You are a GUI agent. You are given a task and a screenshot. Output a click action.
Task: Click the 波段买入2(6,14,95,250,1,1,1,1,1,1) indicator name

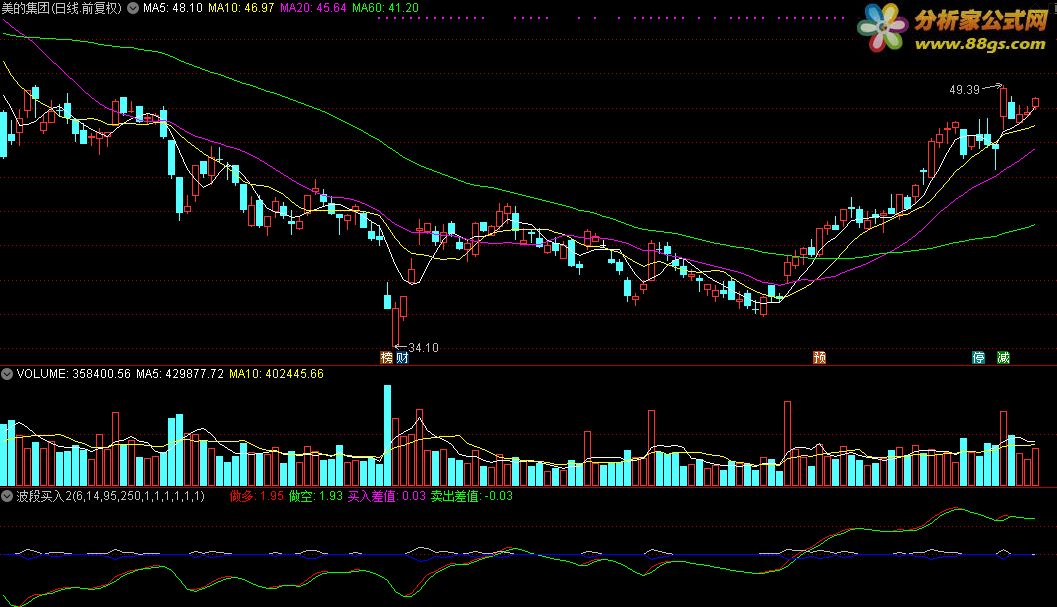111,496
